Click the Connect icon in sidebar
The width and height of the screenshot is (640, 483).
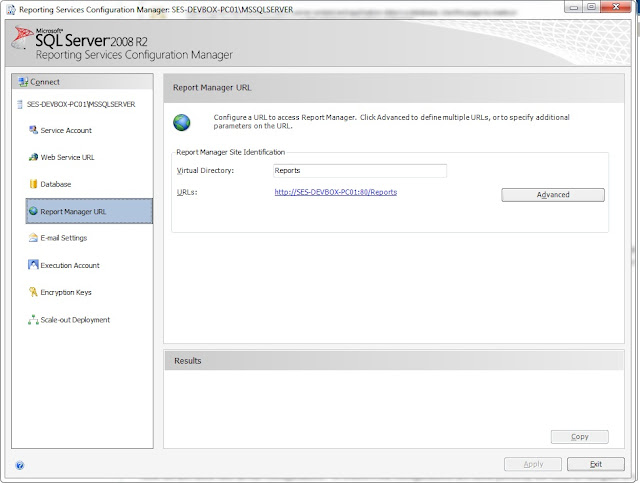(23, 82)
